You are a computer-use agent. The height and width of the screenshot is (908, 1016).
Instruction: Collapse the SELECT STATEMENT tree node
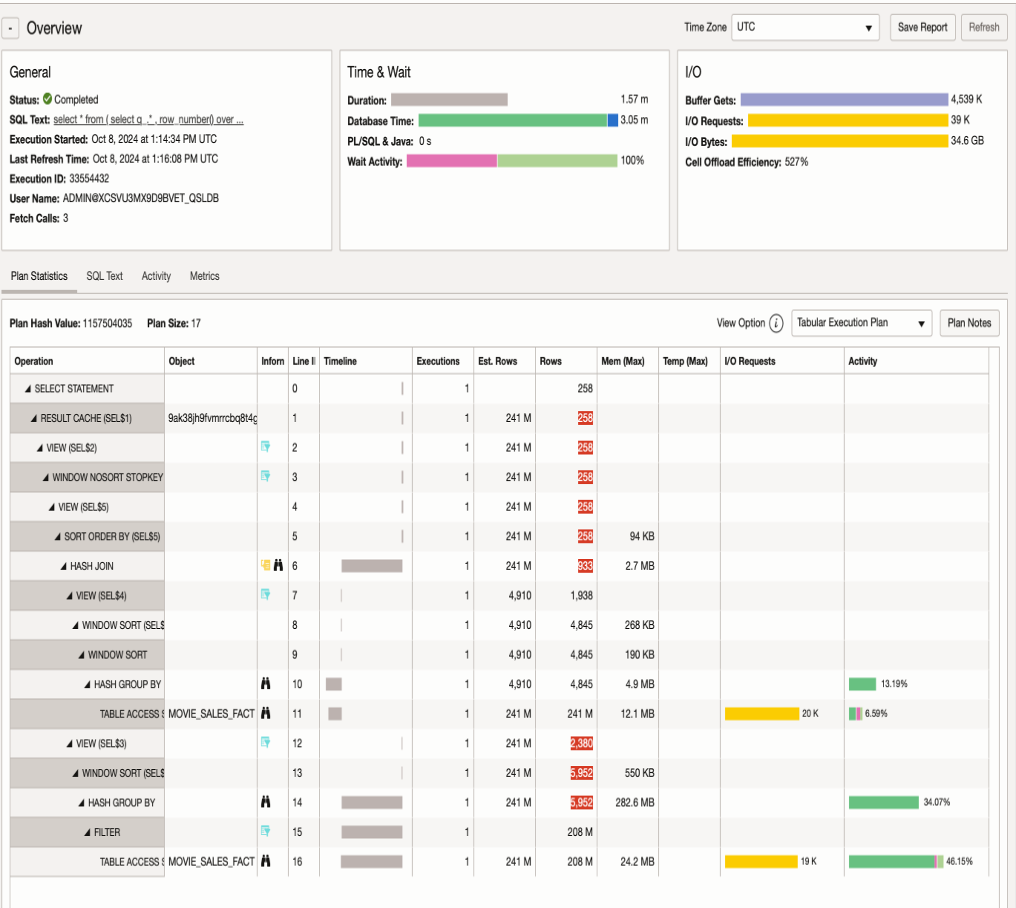(28, 389)
